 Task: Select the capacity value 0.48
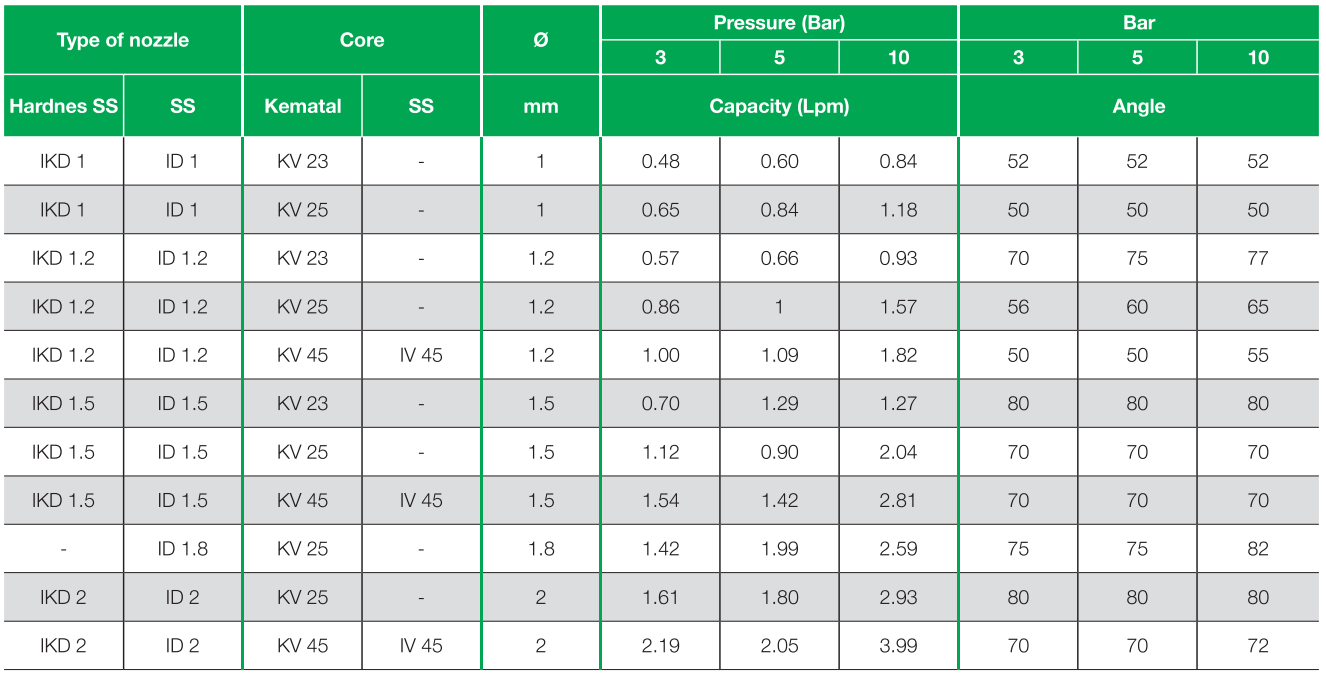[660, 161]
